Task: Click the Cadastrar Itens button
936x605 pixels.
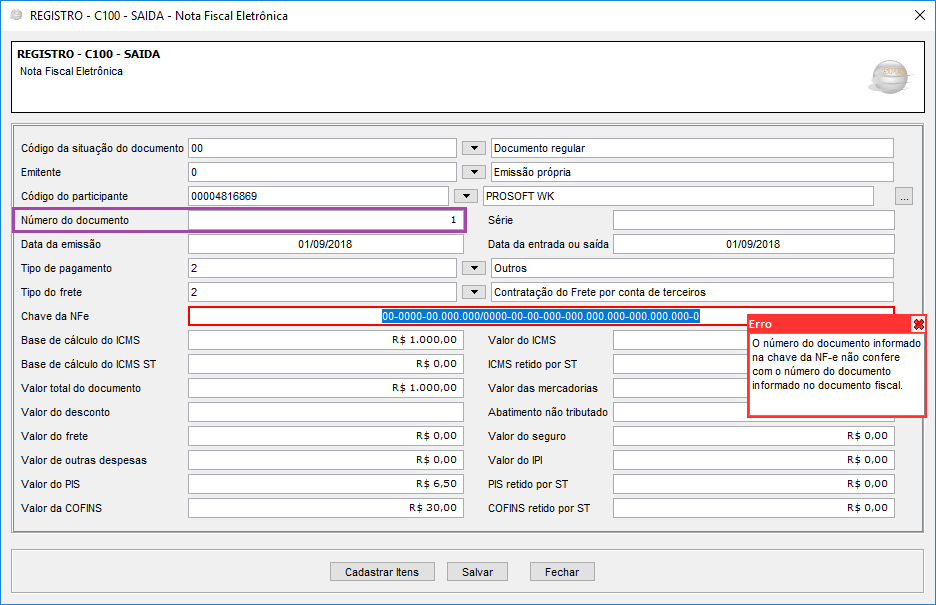Action: pyautogui.click(x=382, y=572)
